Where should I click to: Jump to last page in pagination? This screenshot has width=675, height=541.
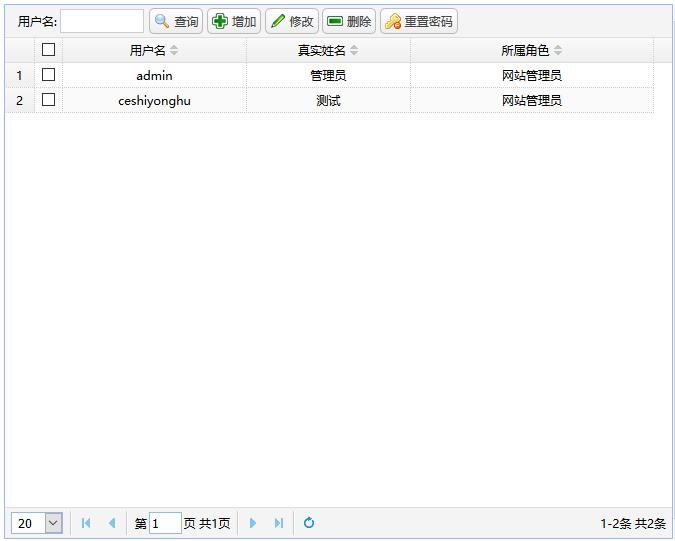[279, 523]
